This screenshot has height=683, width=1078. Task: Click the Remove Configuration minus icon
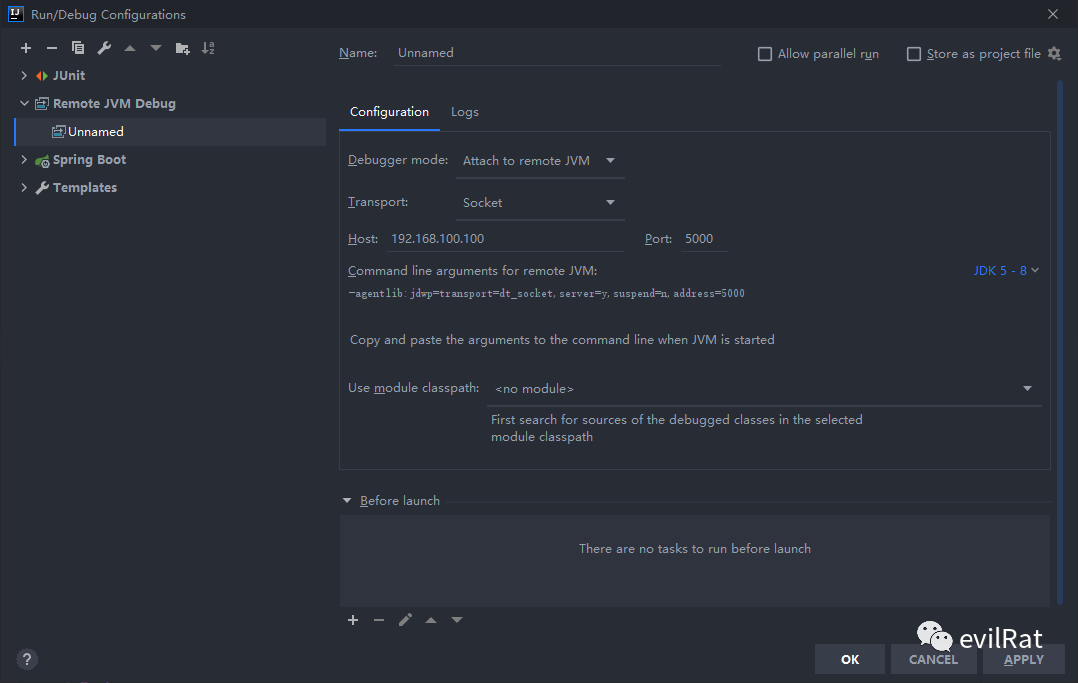(52, 48)
